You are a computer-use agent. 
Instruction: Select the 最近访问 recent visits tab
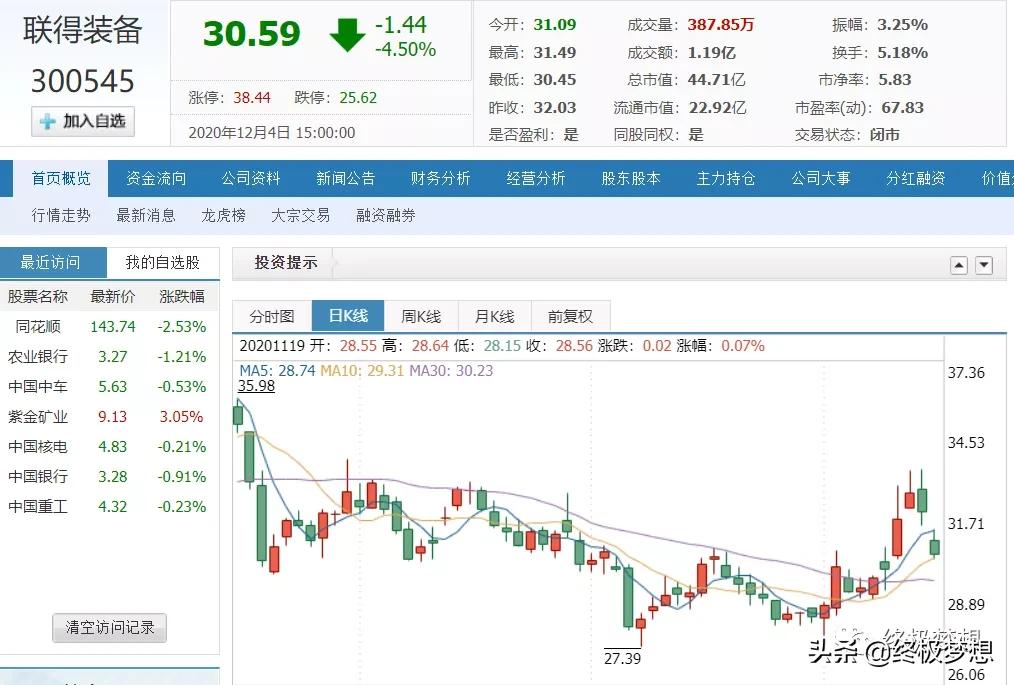52,262
